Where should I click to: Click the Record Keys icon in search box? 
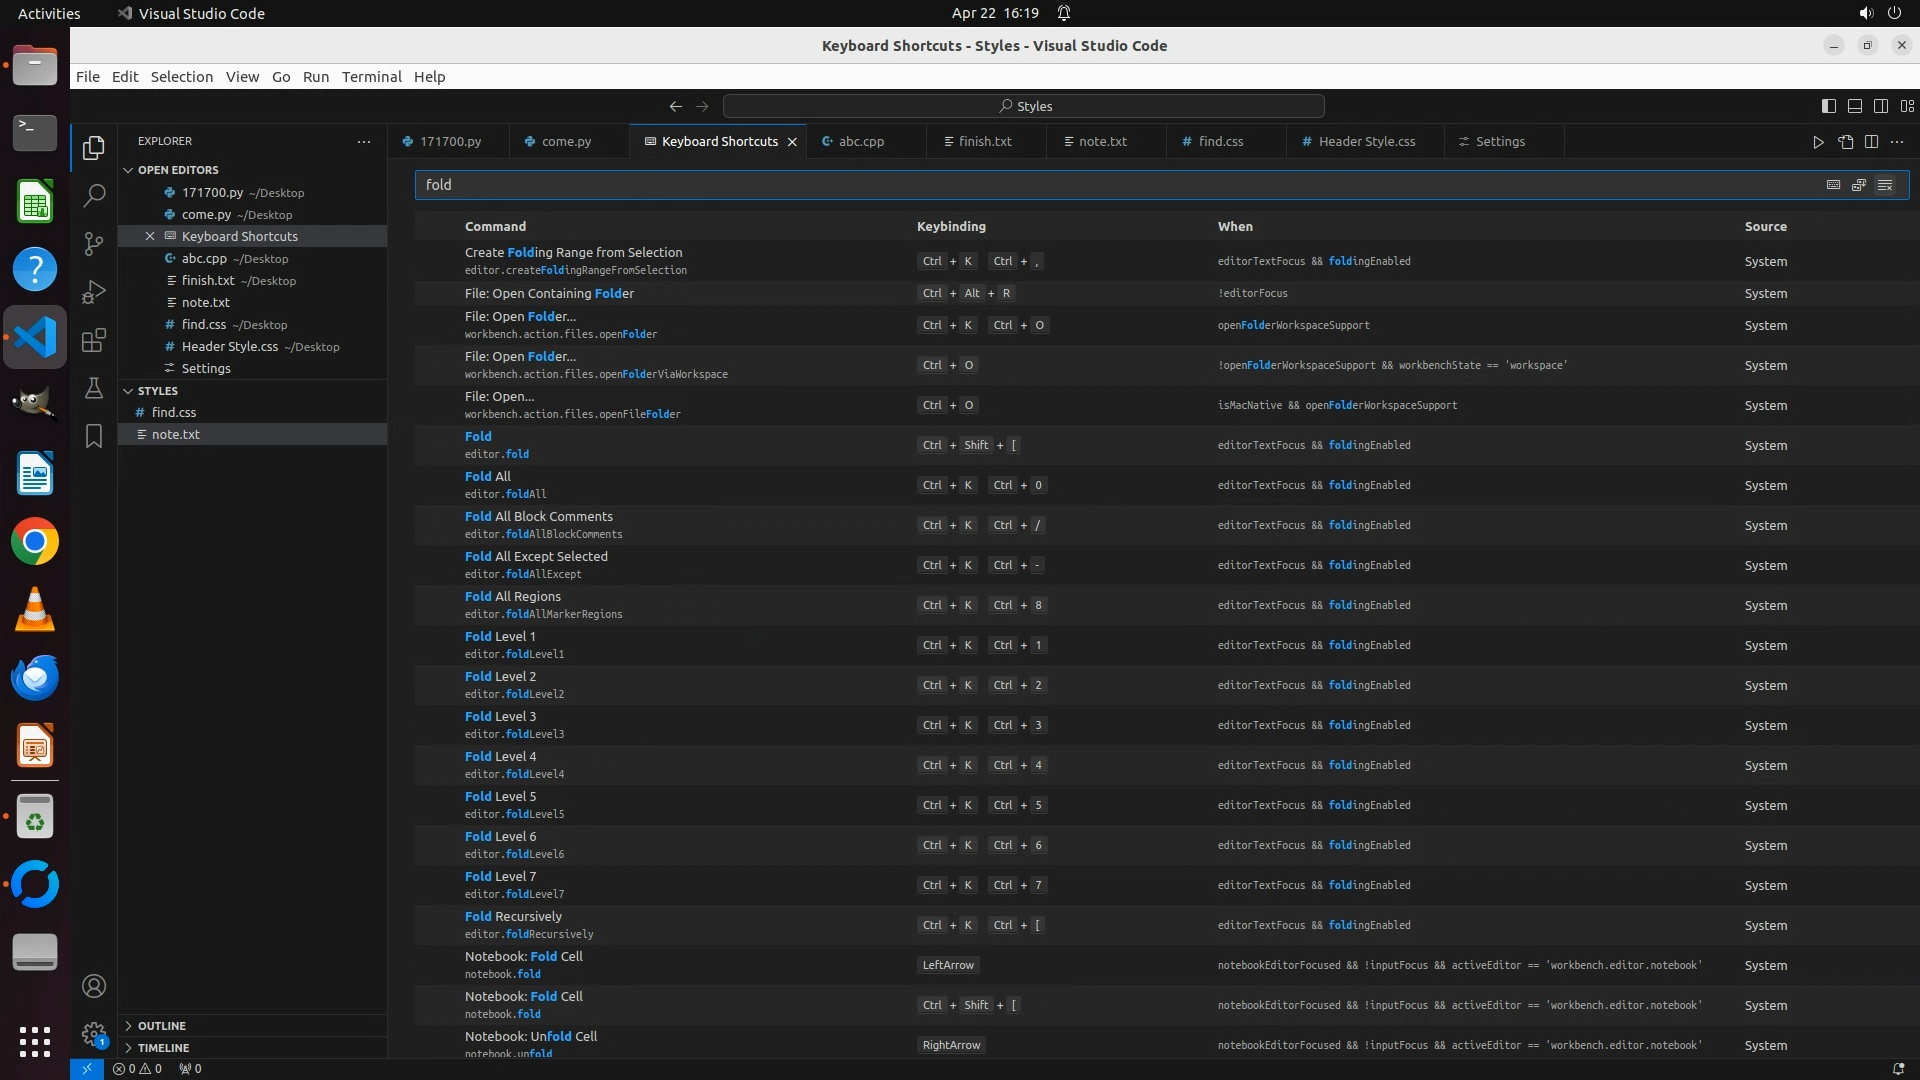tap(1833, 185)
